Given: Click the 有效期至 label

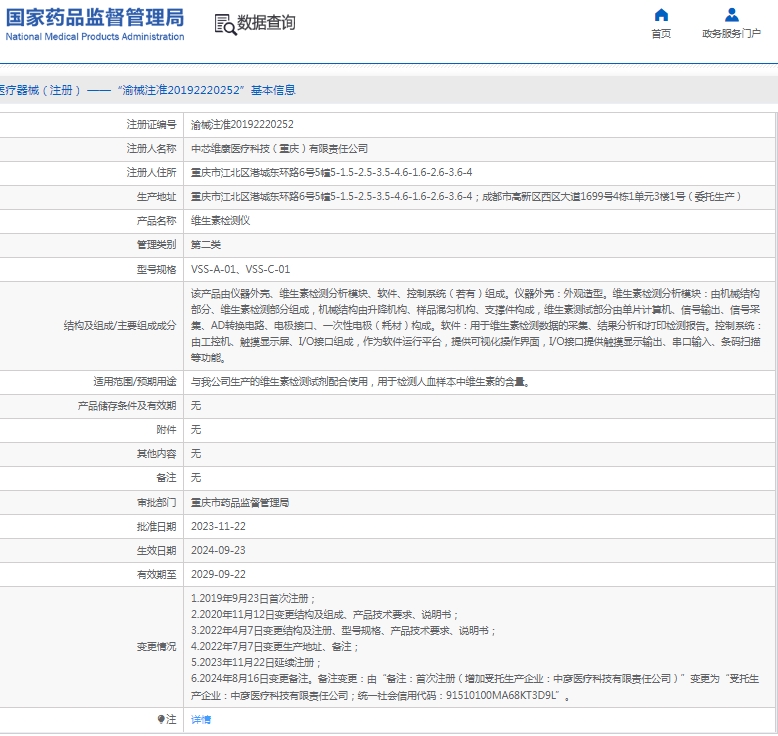Looking at the screenshot, I should 156,574.
